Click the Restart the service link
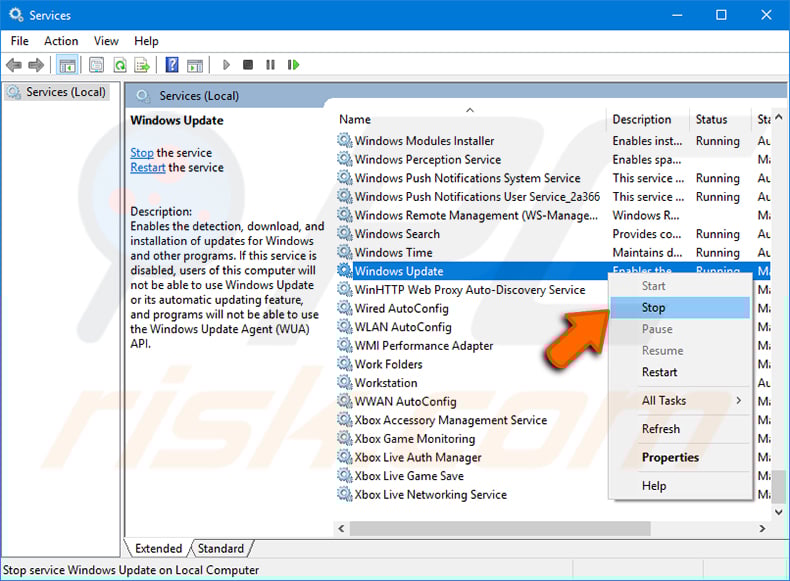 148,167
